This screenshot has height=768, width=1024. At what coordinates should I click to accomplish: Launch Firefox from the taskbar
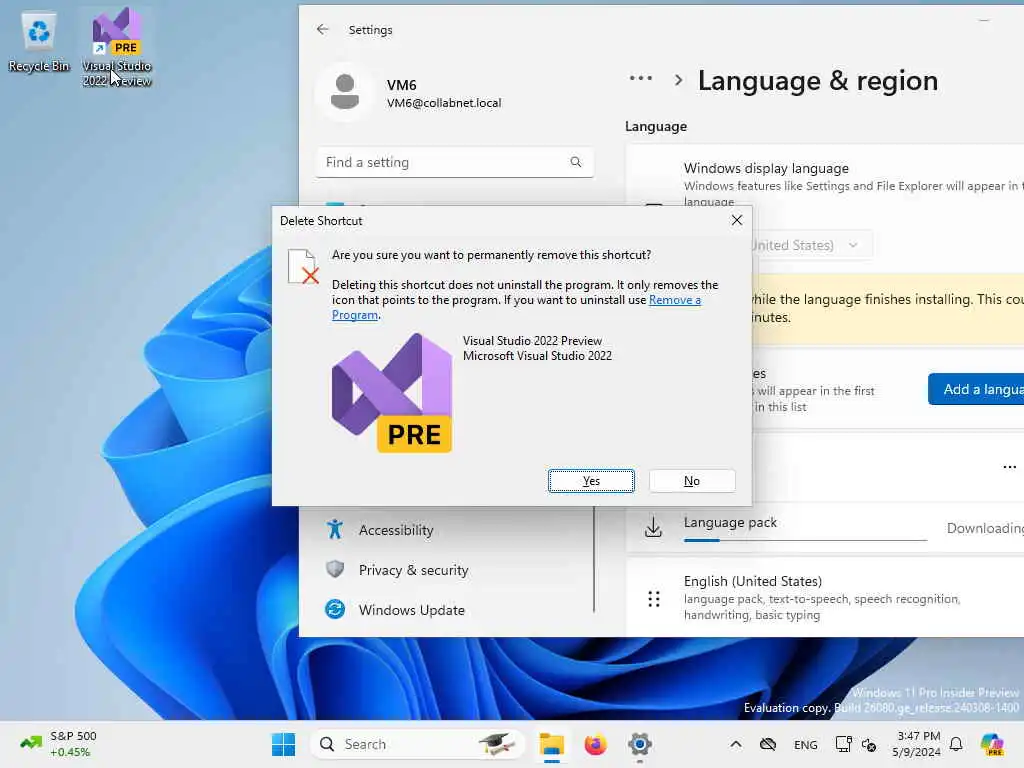point(596,744)
